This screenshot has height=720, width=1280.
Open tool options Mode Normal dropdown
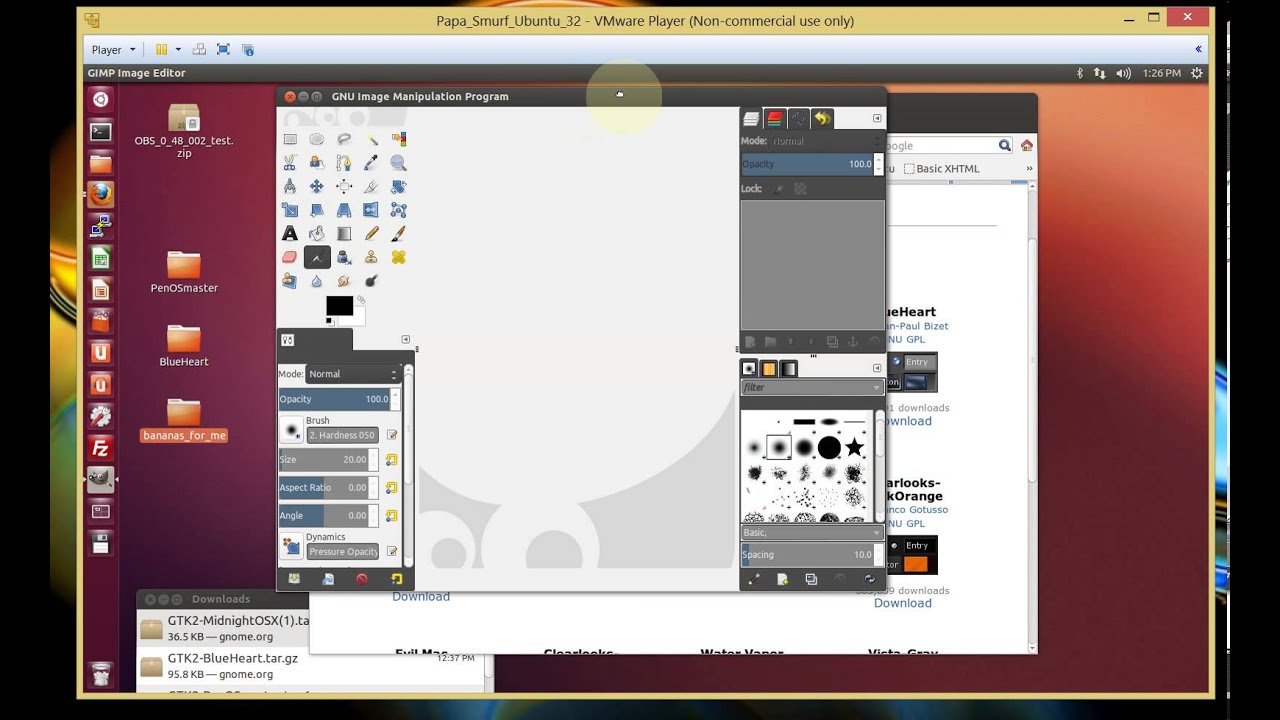coord(353,374)
